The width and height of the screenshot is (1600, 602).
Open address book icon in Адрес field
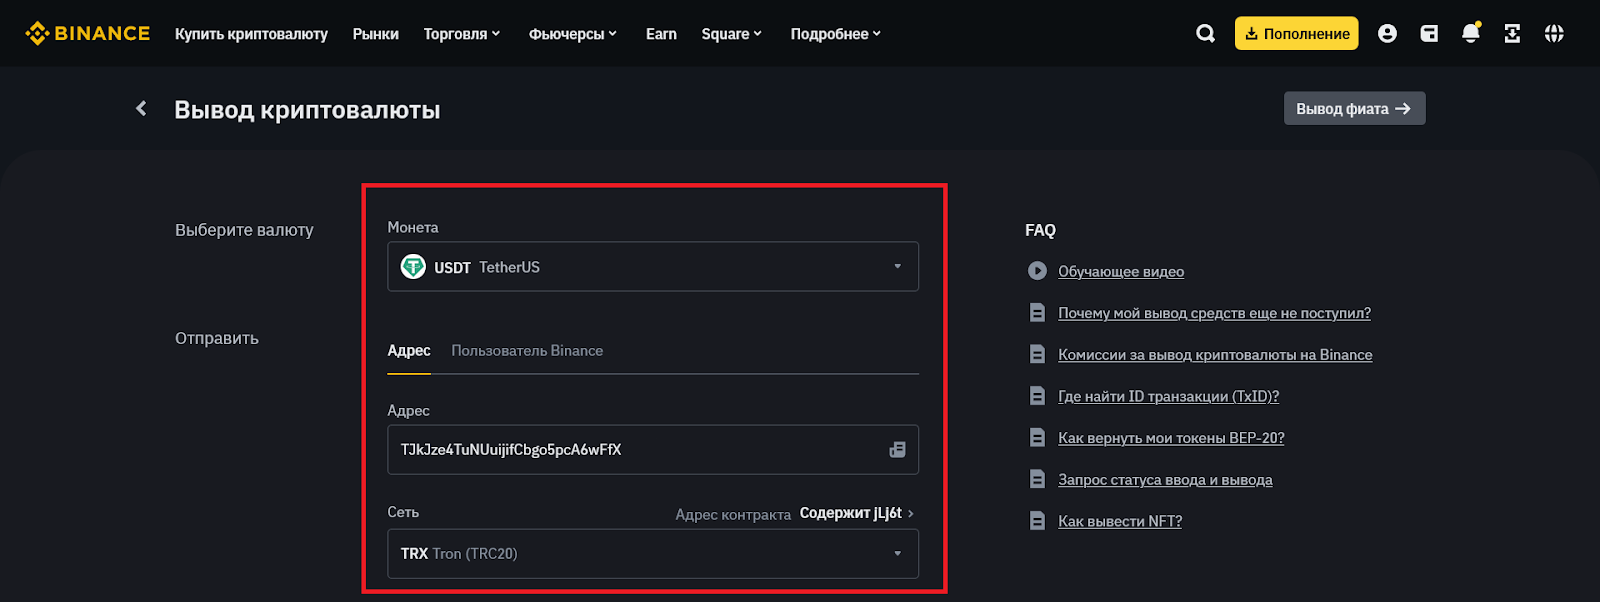[x=897, y=450]
